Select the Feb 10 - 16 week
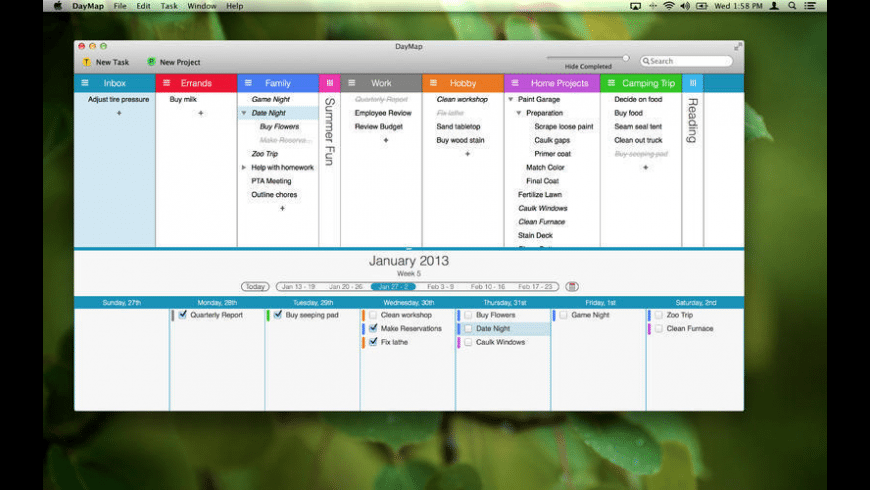This screenshot has height=490, width=870. (488, 286)
